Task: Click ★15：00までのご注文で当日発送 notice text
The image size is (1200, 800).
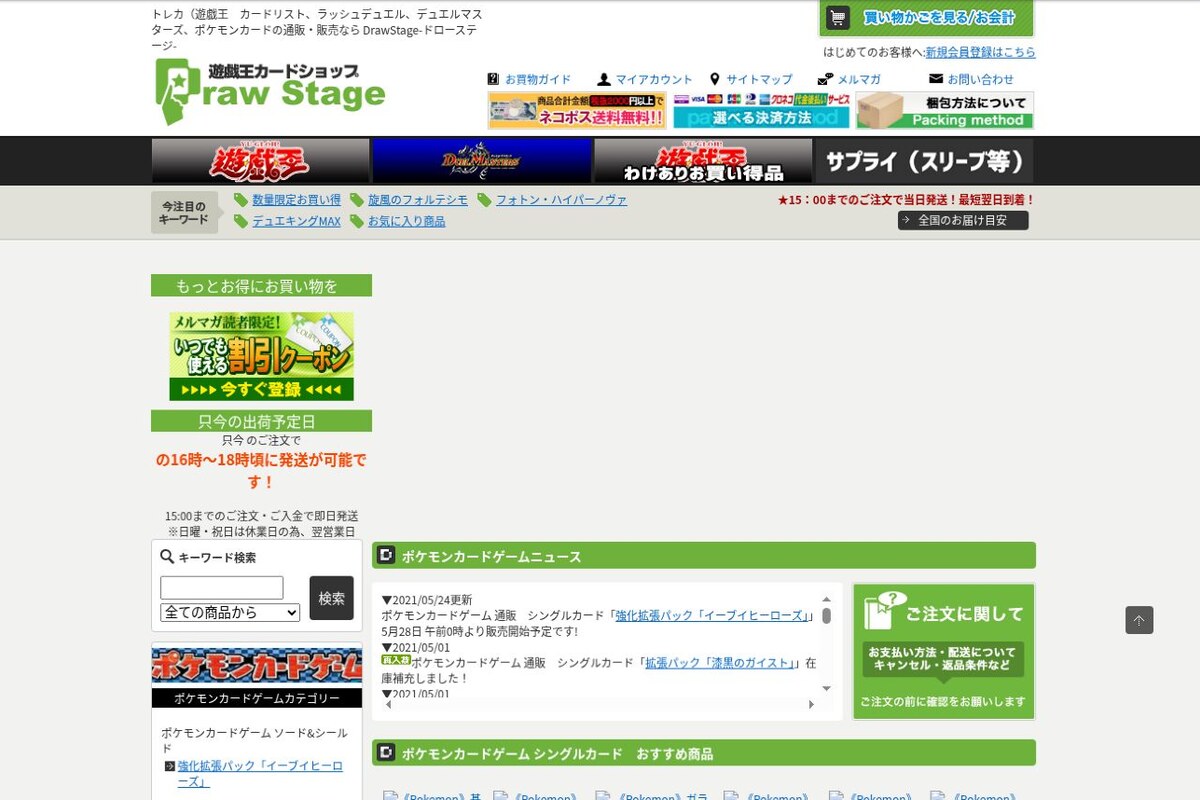Action: coord(906,200)
